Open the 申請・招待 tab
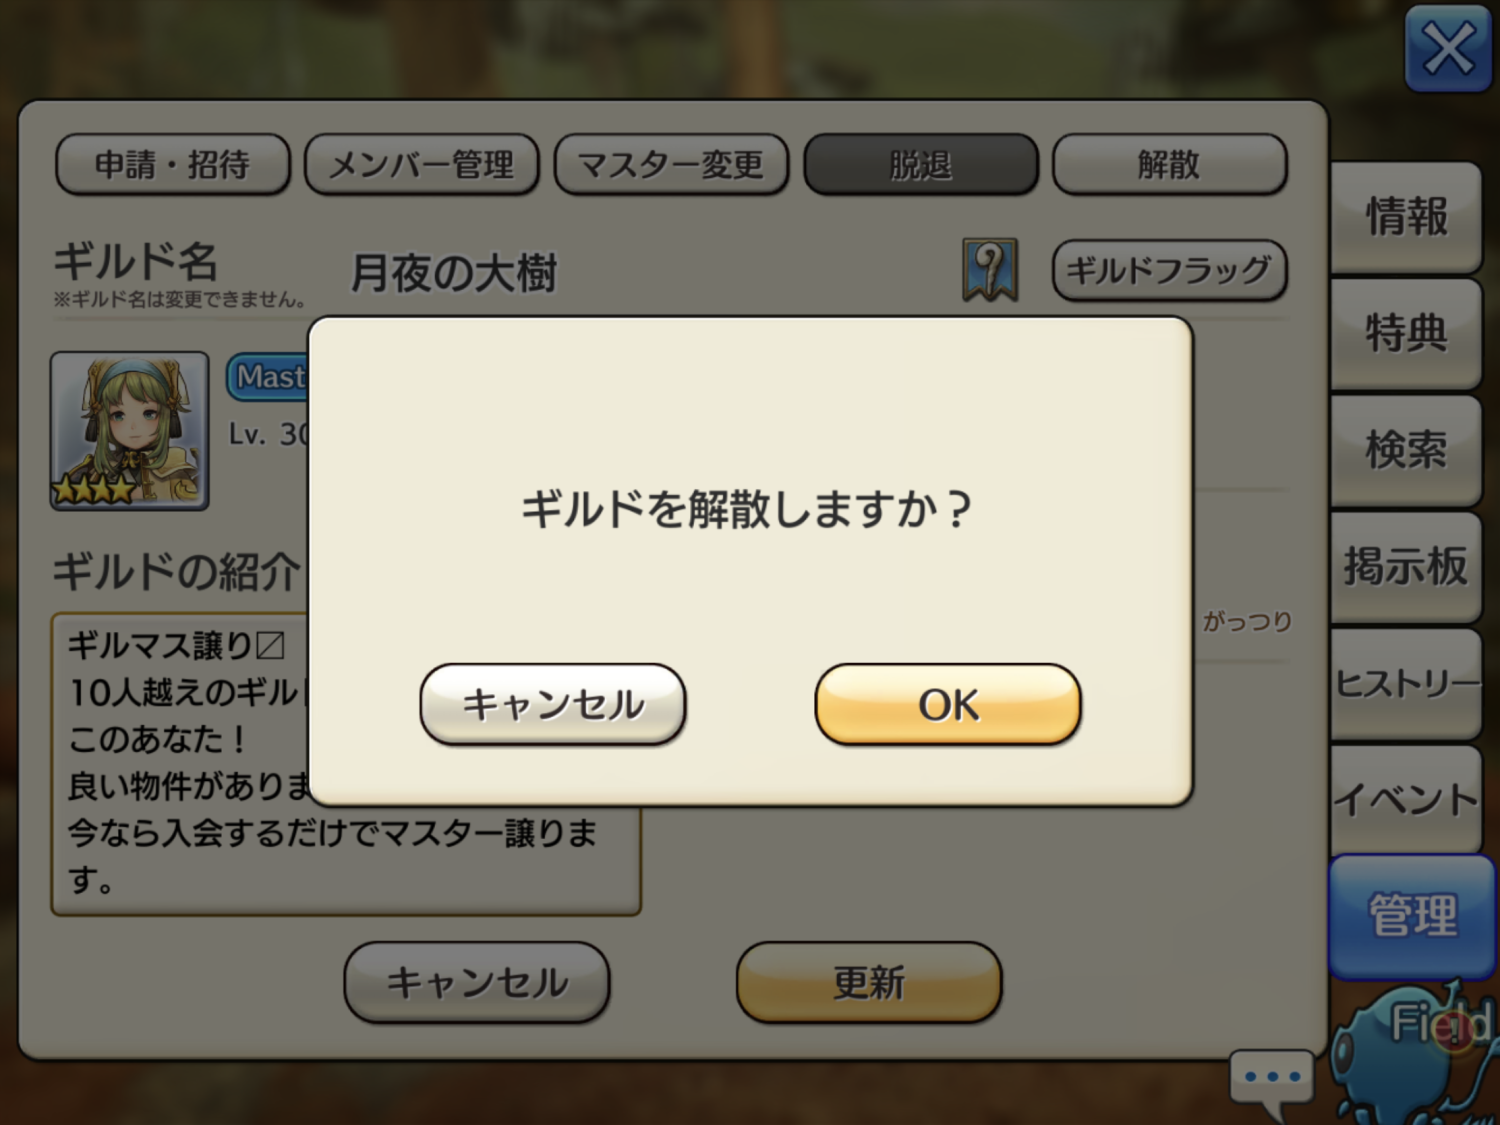 pyautogui.click(x=172, y=164)
